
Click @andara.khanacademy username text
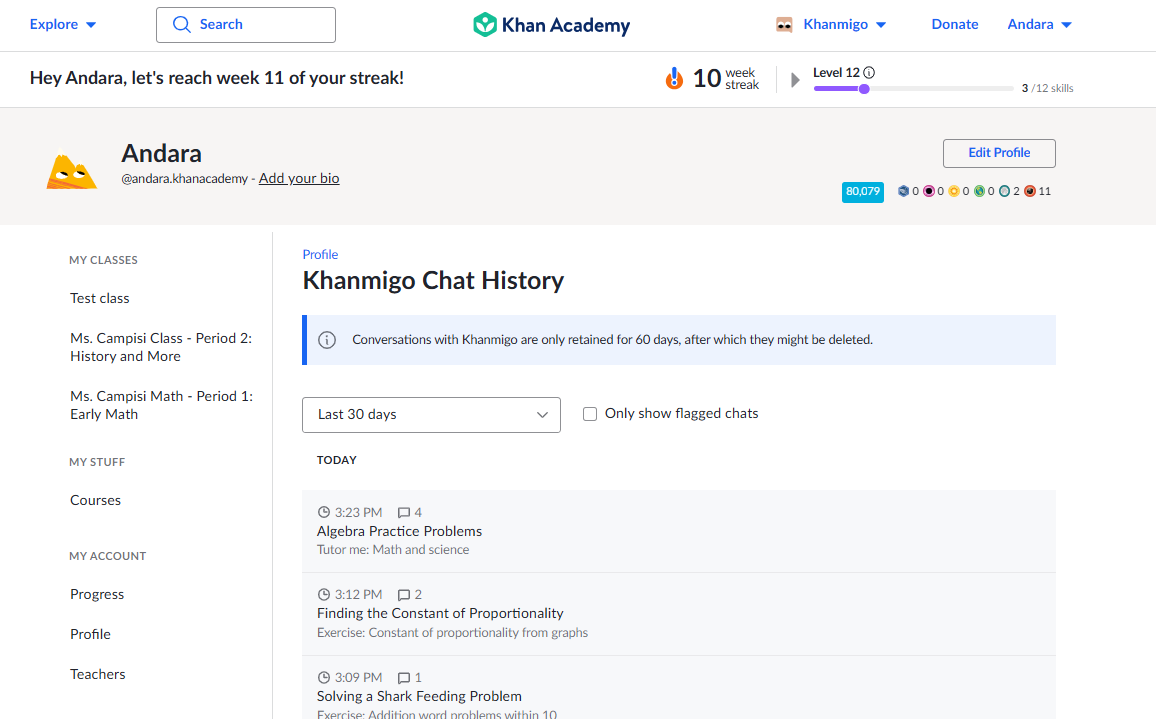(x=184, y=178)
